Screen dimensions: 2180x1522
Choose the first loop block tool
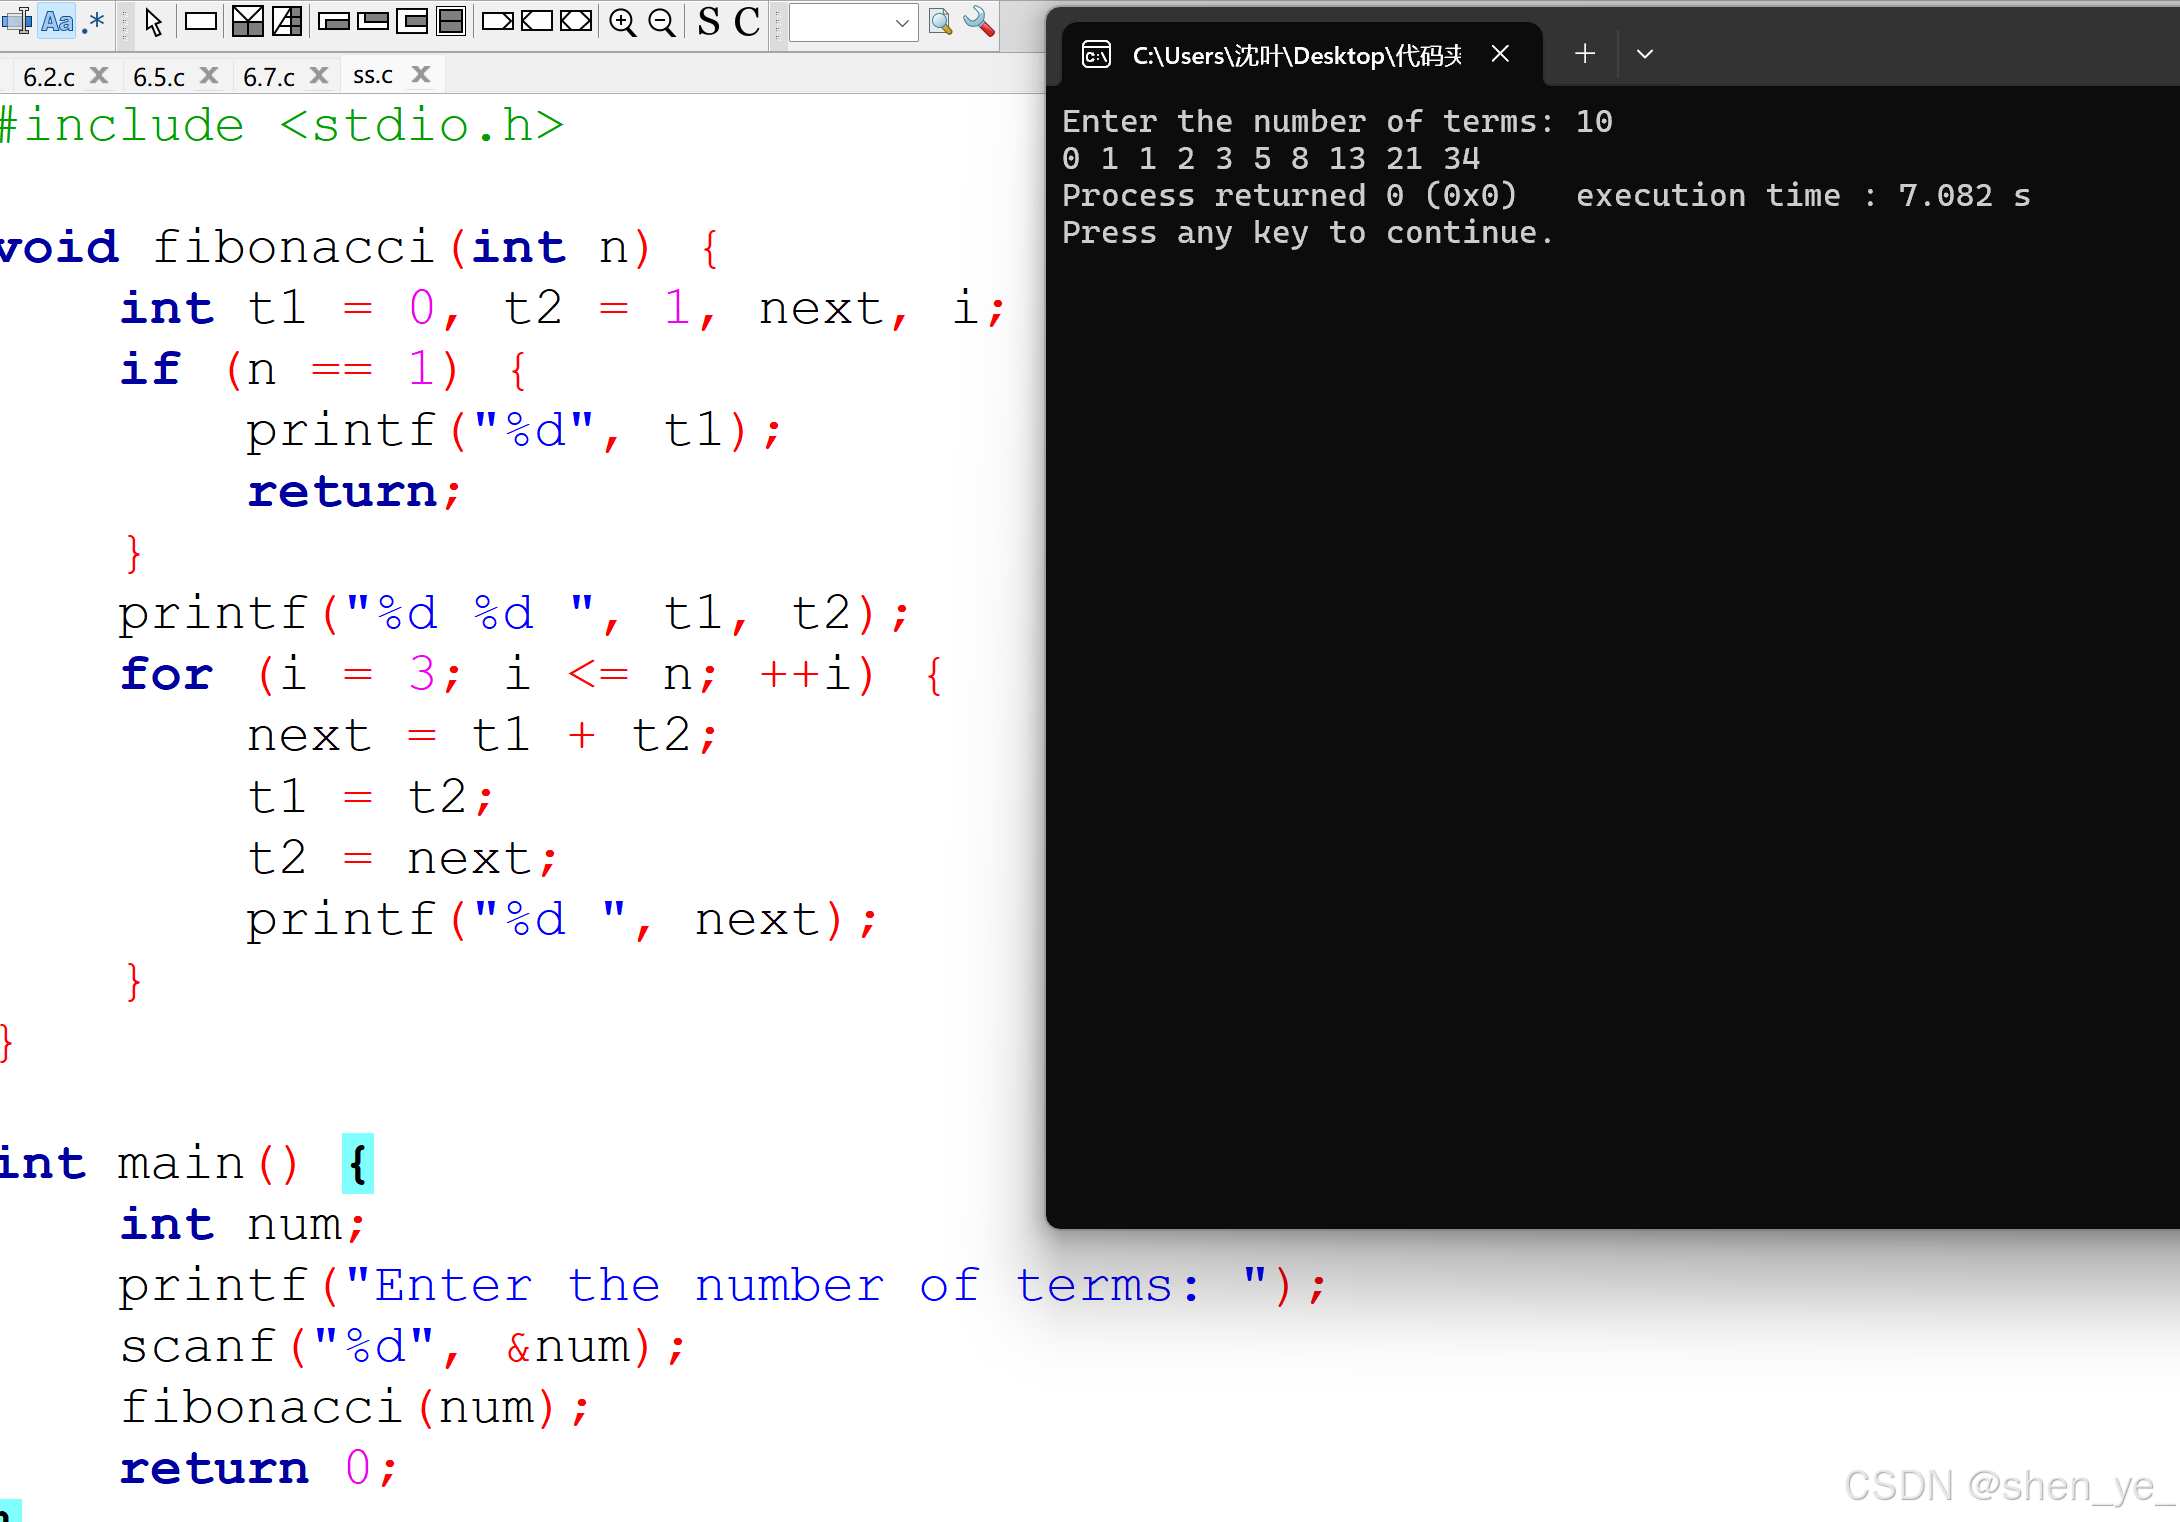pos(334,21)
